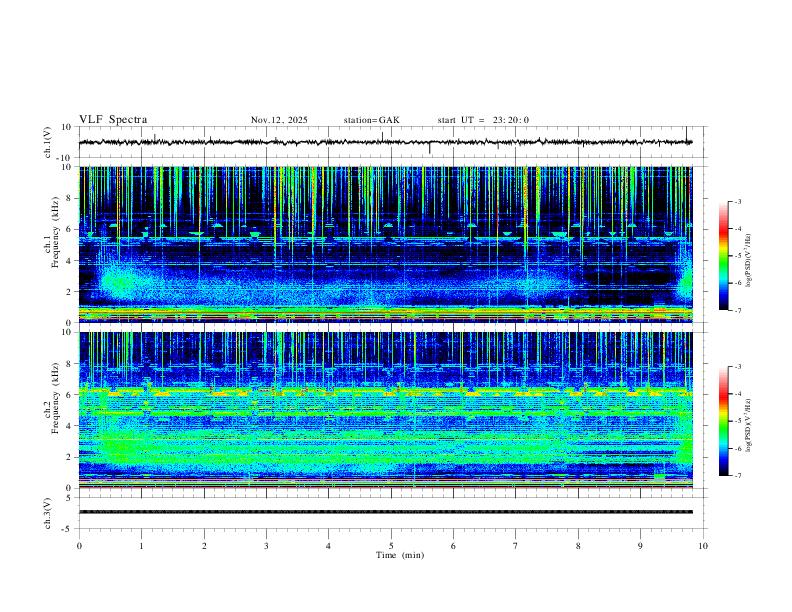Click the ch.1 voltage waveform trace
The image size is (792, 612).
(385, 142)
